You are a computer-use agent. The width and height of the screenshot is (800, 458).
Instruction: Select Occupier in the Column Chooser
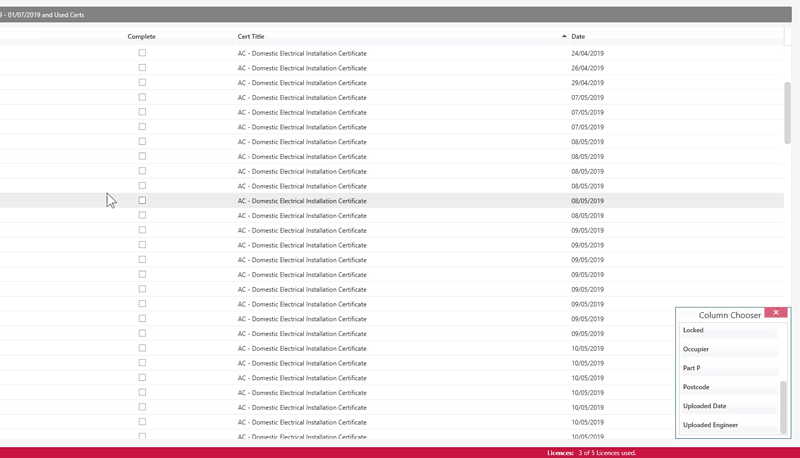696,349
